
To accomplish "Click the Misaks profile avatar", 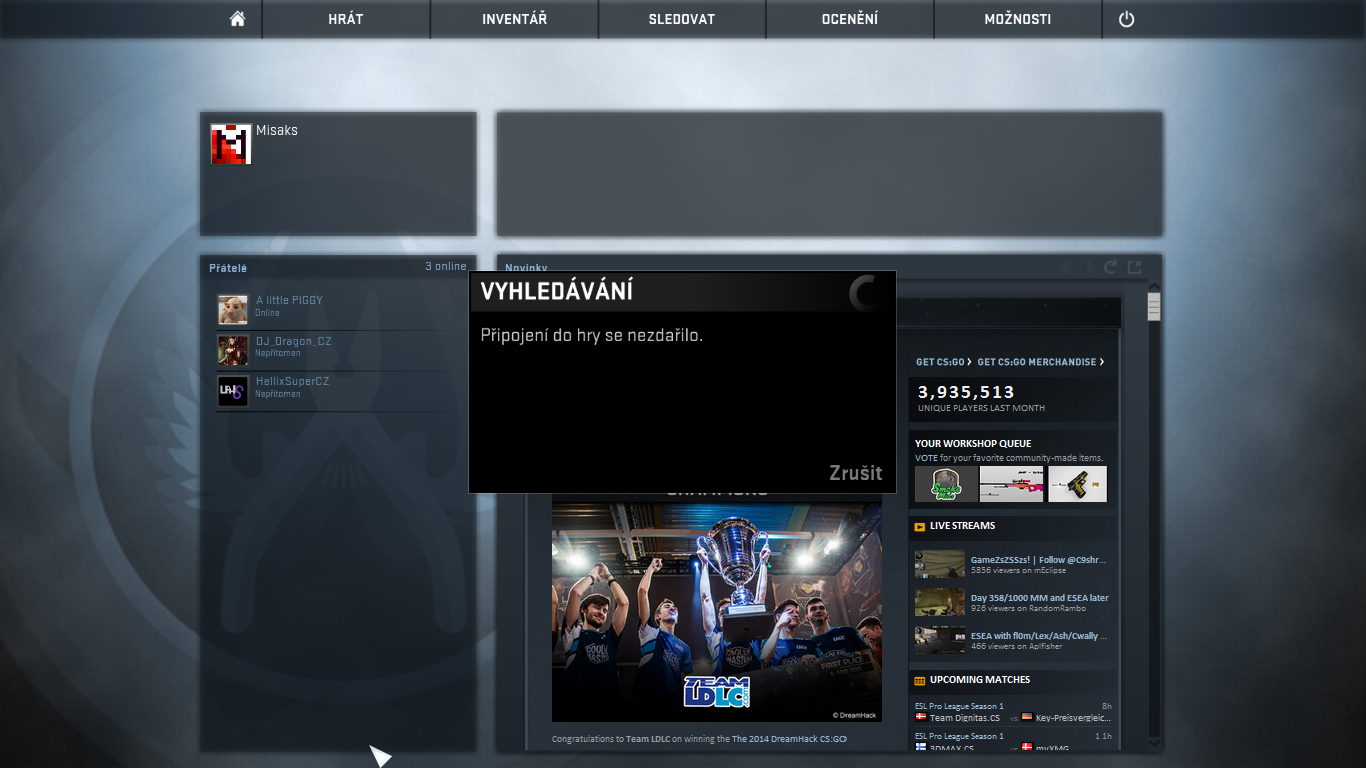I will click(x=230, y=144).
